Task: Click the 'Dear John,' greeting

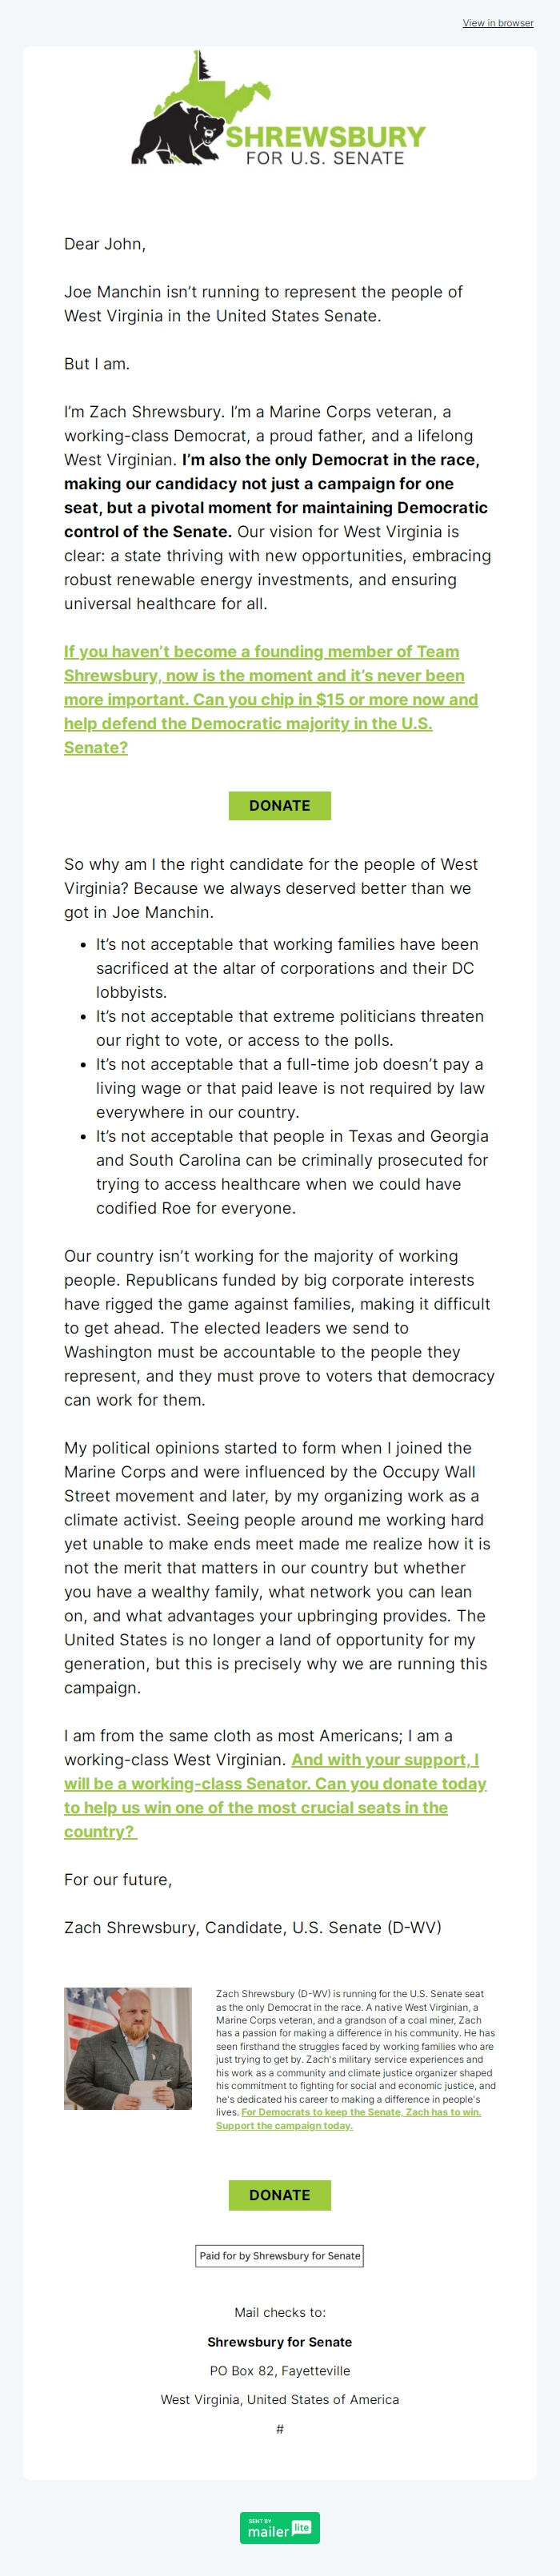Action: click(105, 244)
